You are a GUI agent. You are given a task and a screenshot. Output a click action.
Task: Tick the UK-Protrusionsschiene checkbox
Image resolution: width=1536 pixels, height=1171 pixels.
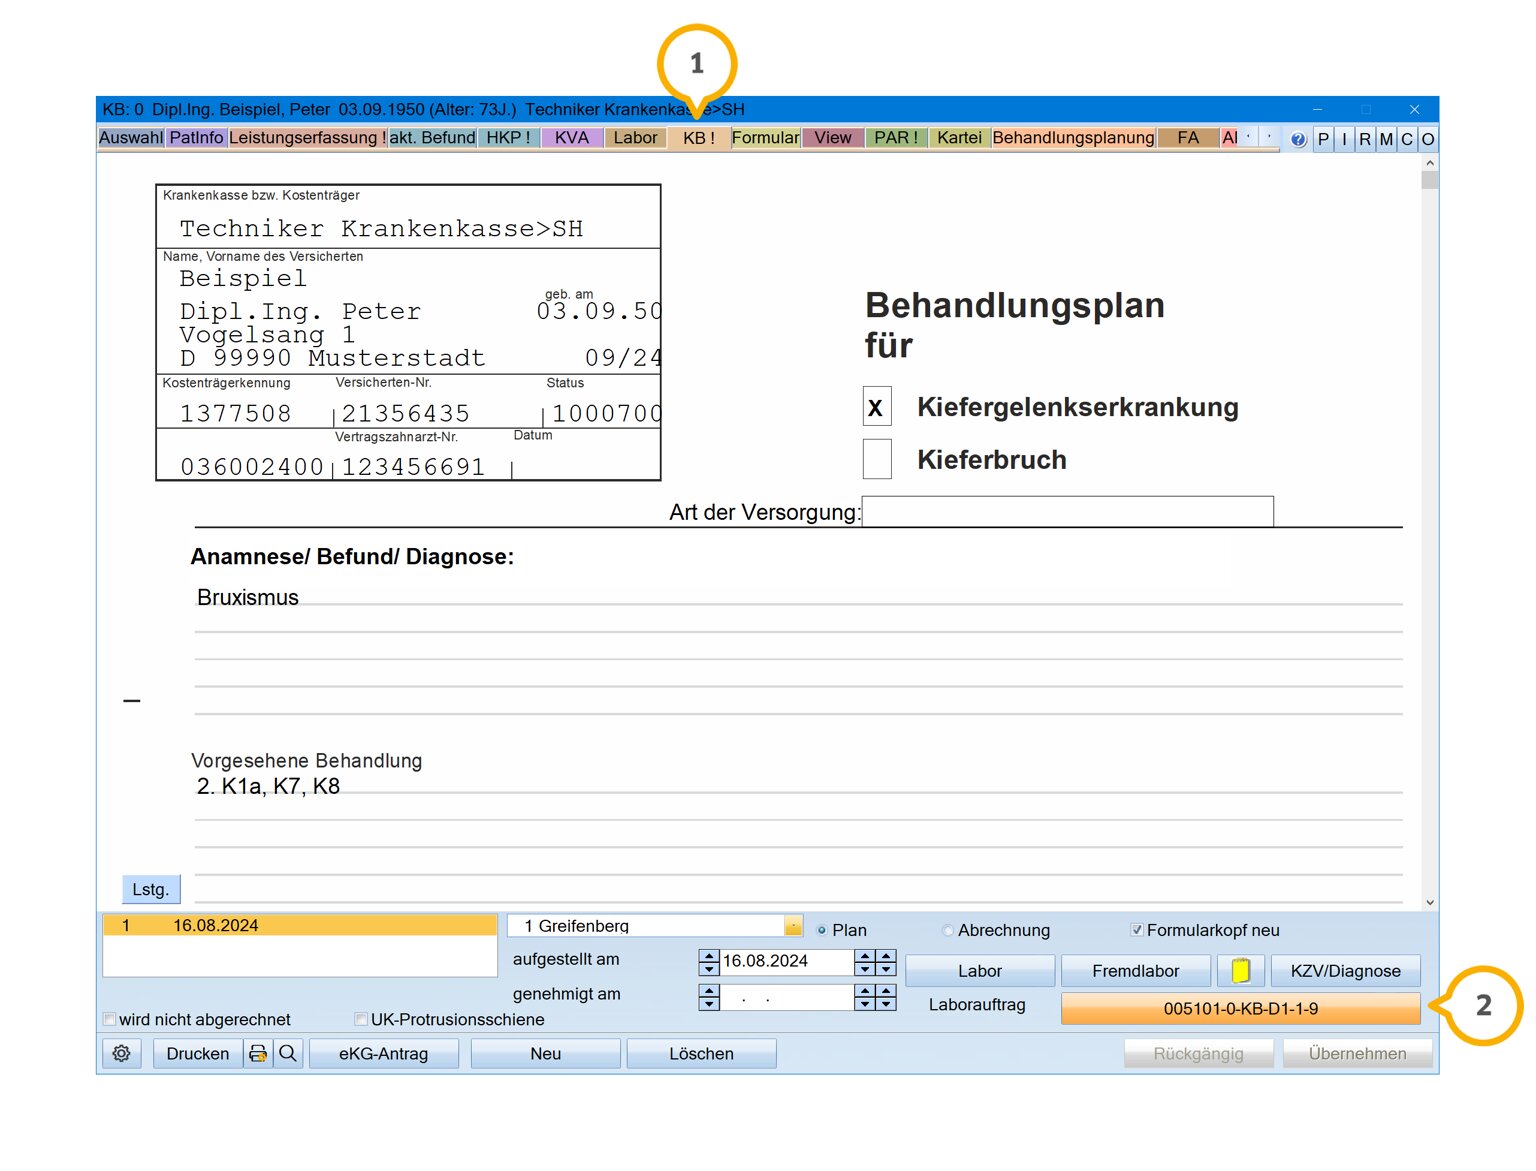(x=361, y=1019)
